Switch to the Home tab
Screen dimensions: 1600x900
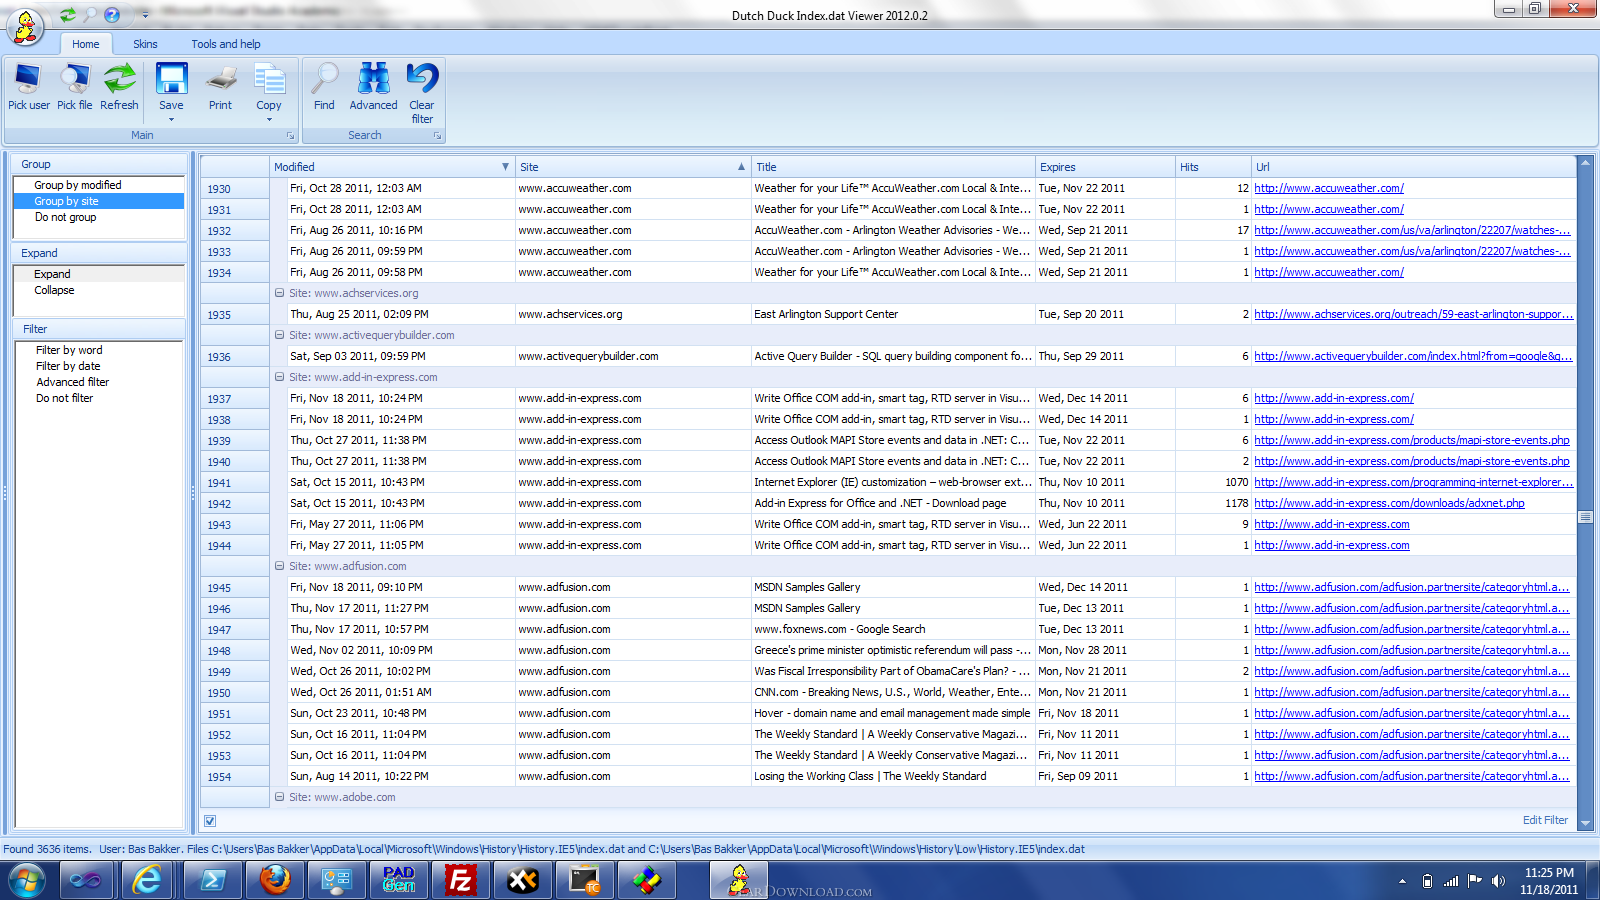click(x=86, y=44)
